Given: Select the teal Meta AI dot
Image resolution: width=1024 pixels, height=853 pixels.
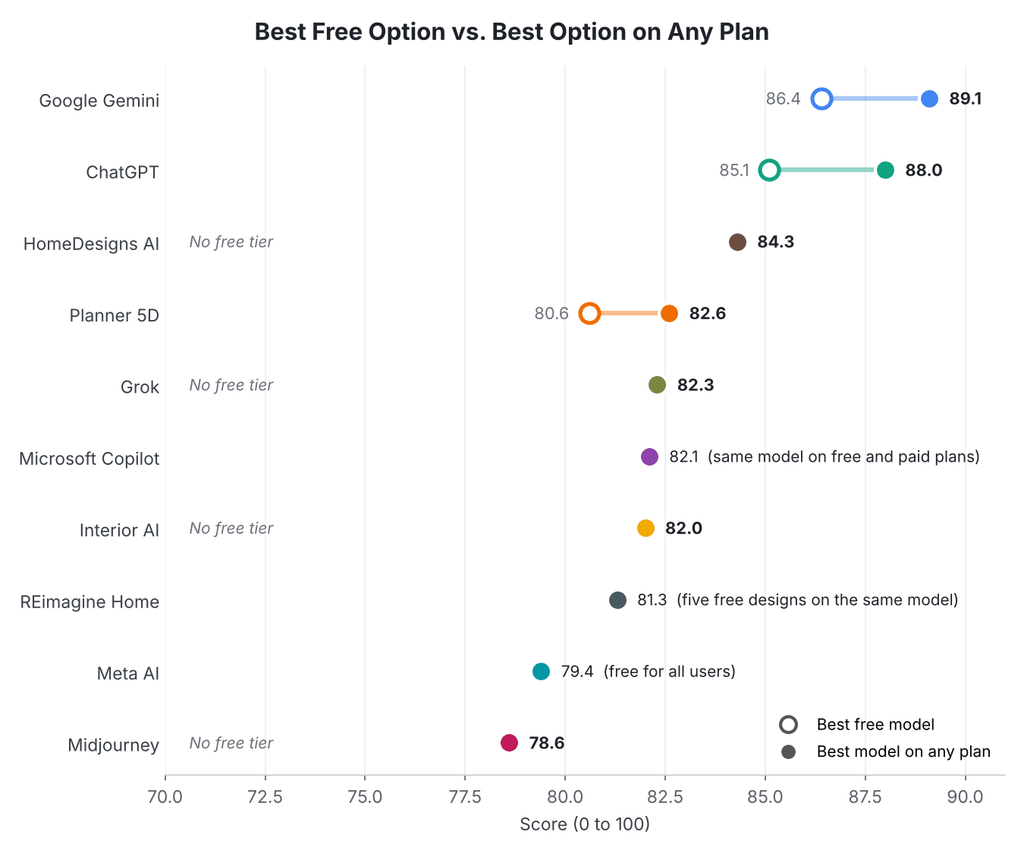Looking at the screenshot, I should pos(541,671).
